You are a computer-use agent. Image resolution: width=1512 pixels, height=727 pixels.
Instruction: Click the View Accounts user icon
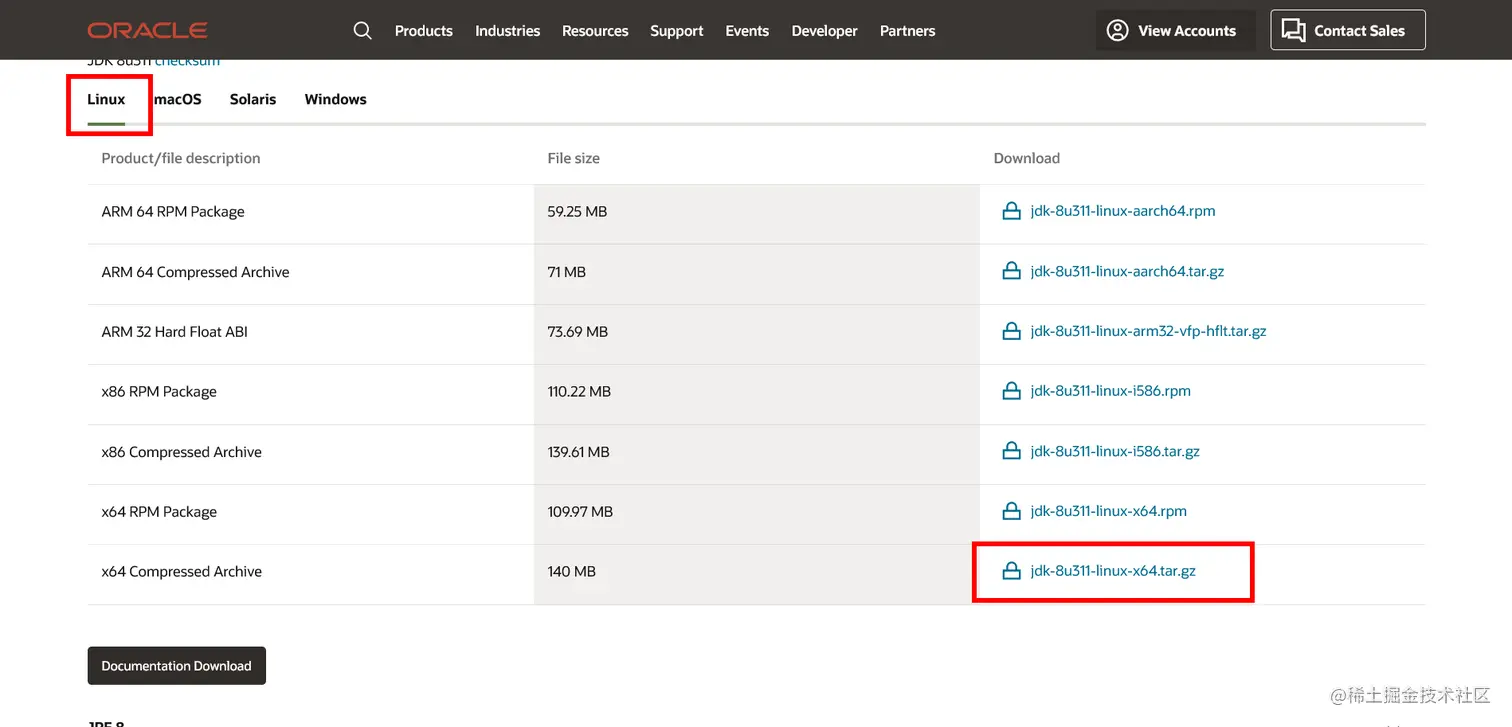pos(1118,31)
